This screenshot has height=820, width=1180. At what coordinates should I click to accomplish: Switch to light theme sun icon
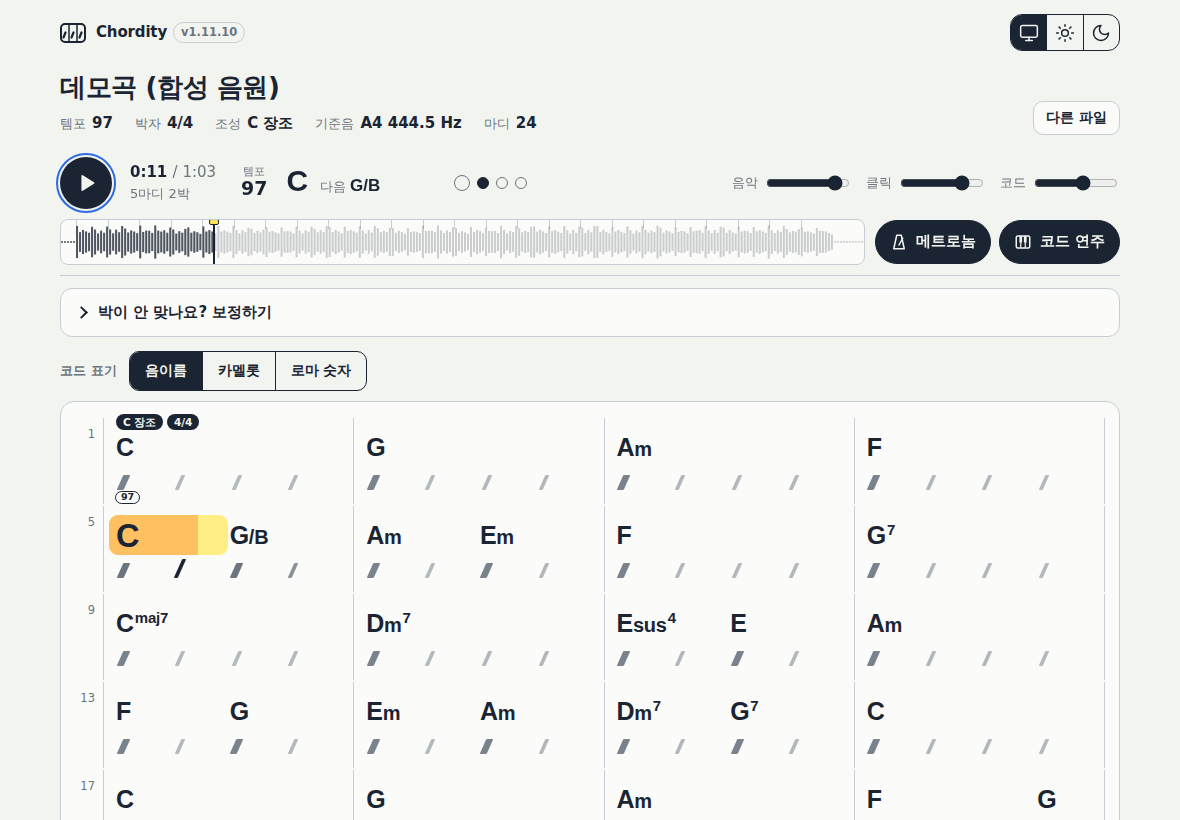click(1065, 32)
